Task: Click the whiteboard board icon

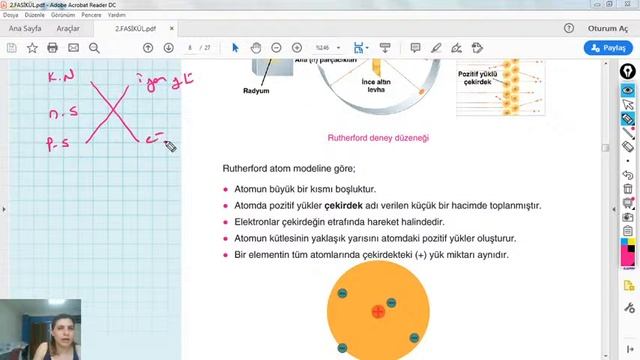Action: (628, 203)
